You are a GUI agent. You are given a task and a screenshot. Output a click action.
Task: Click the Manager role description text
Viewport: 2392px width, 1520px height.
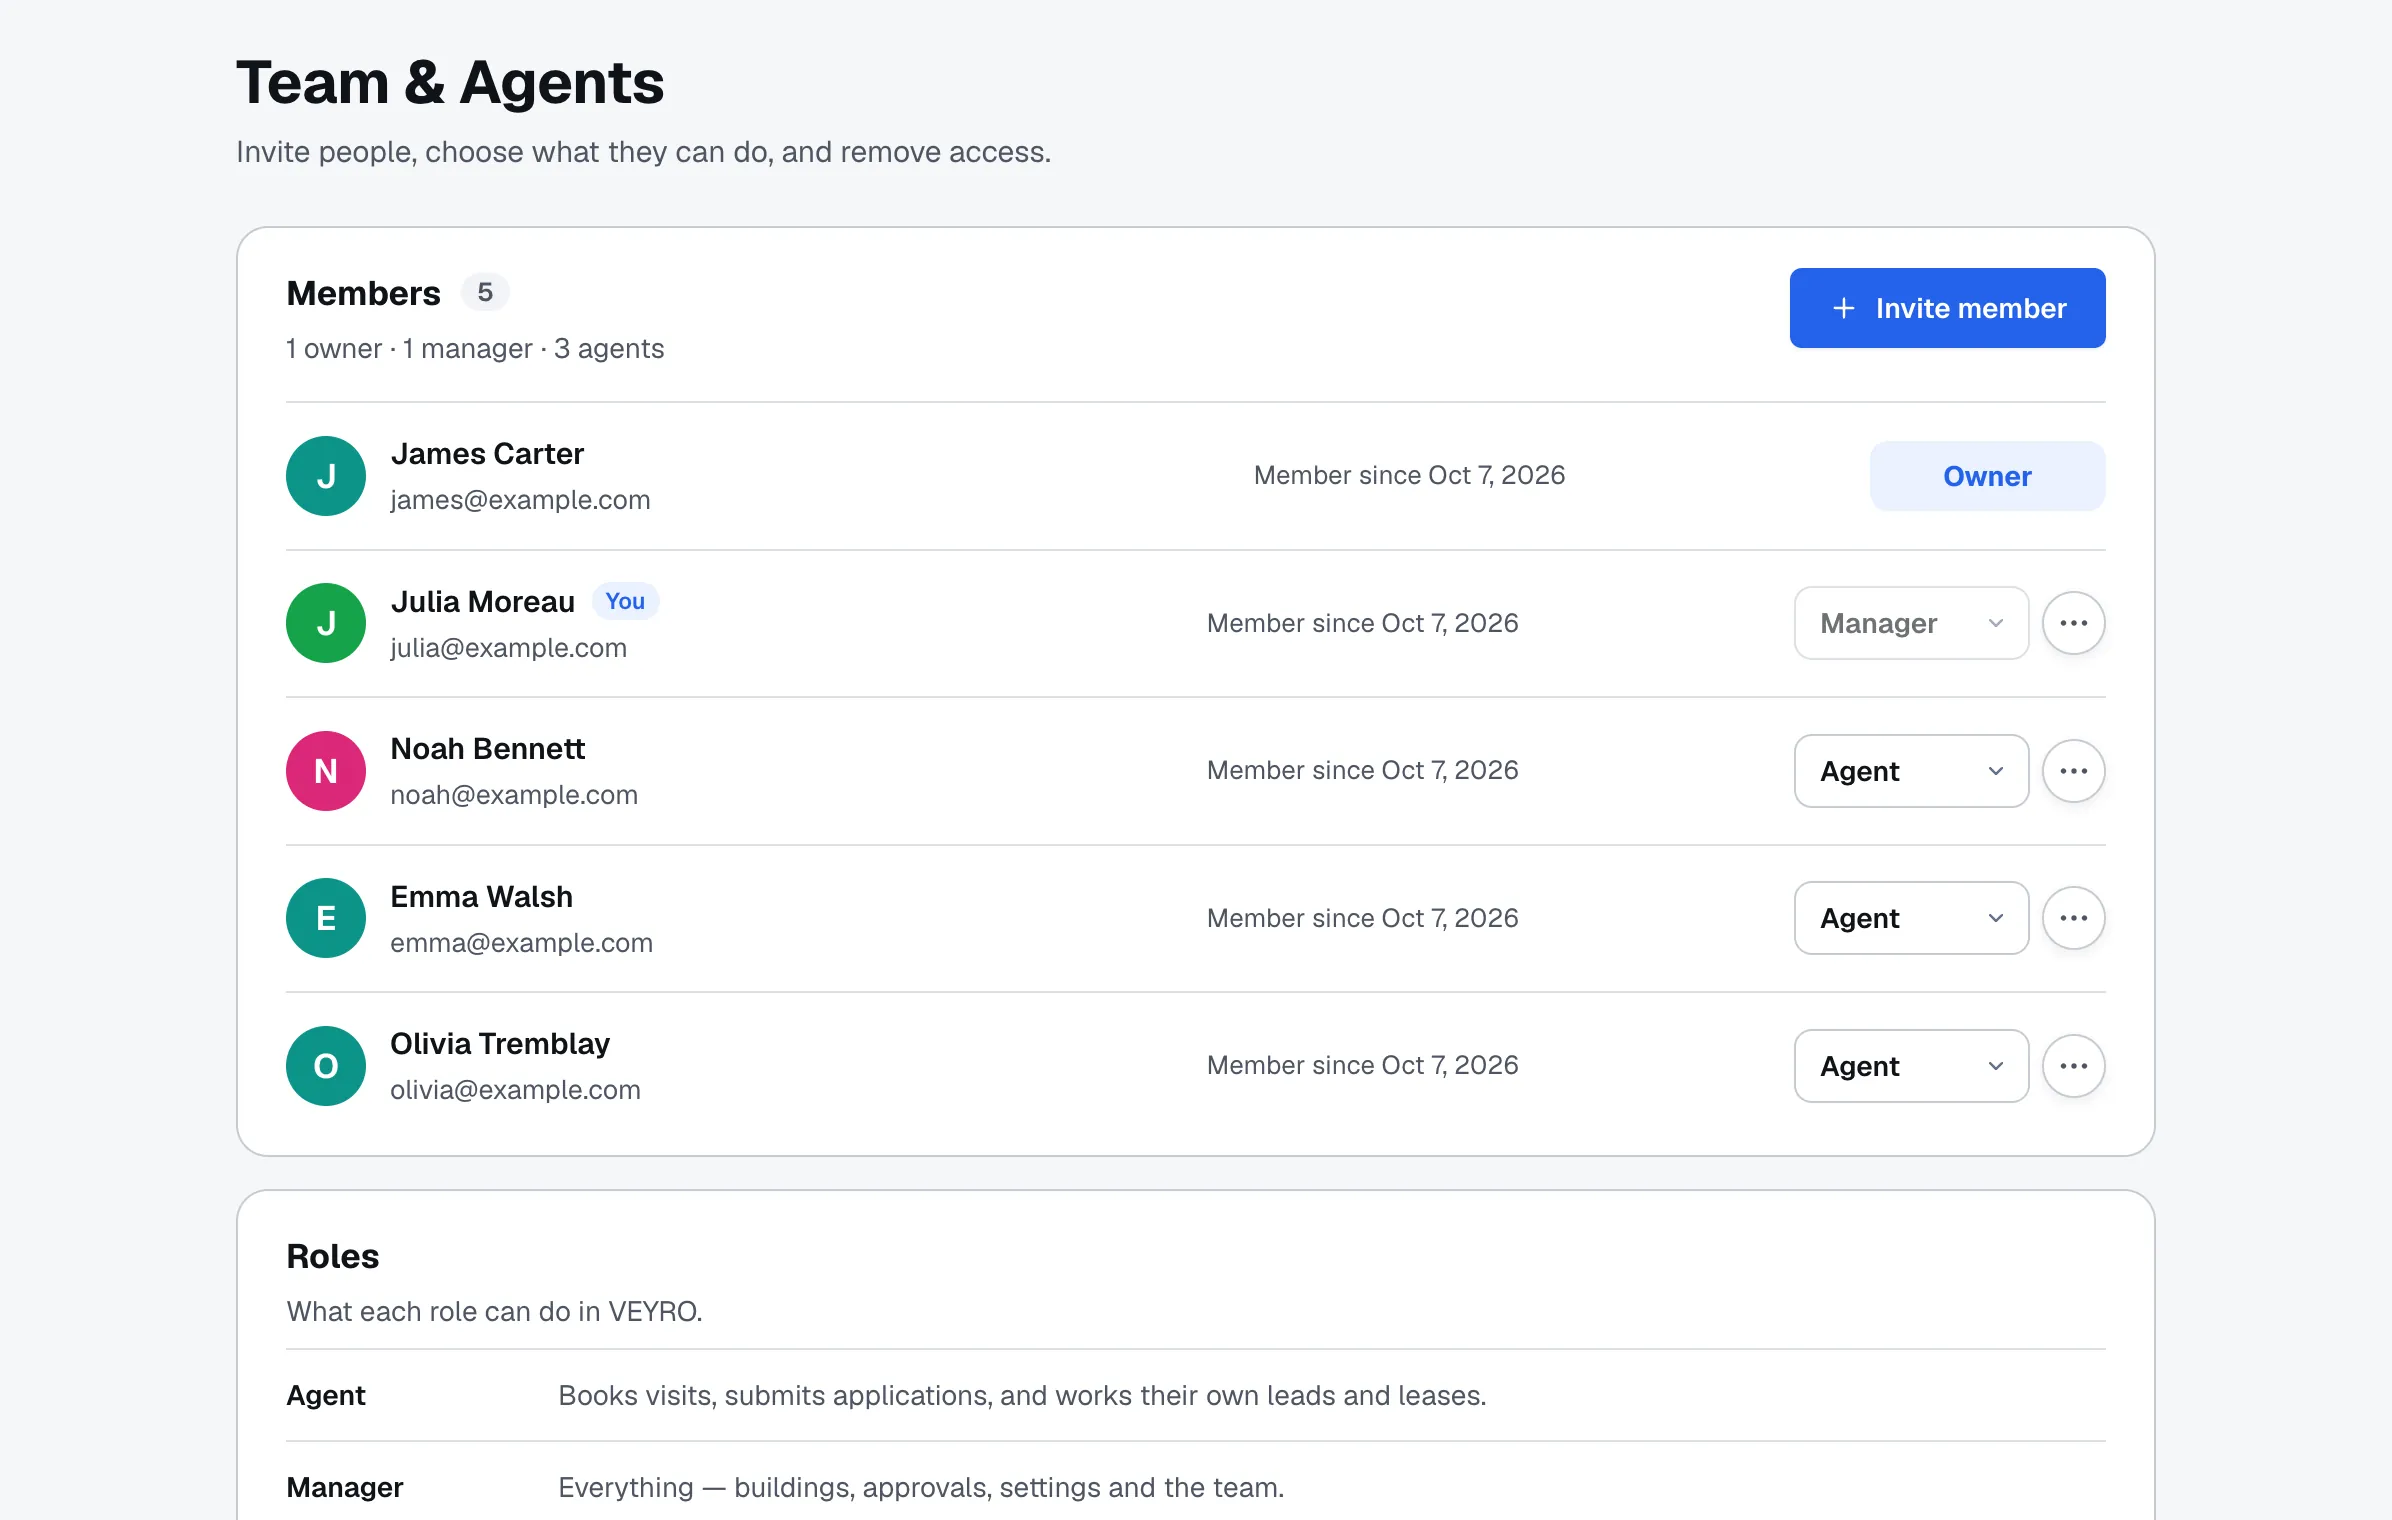pos(921,1487)
